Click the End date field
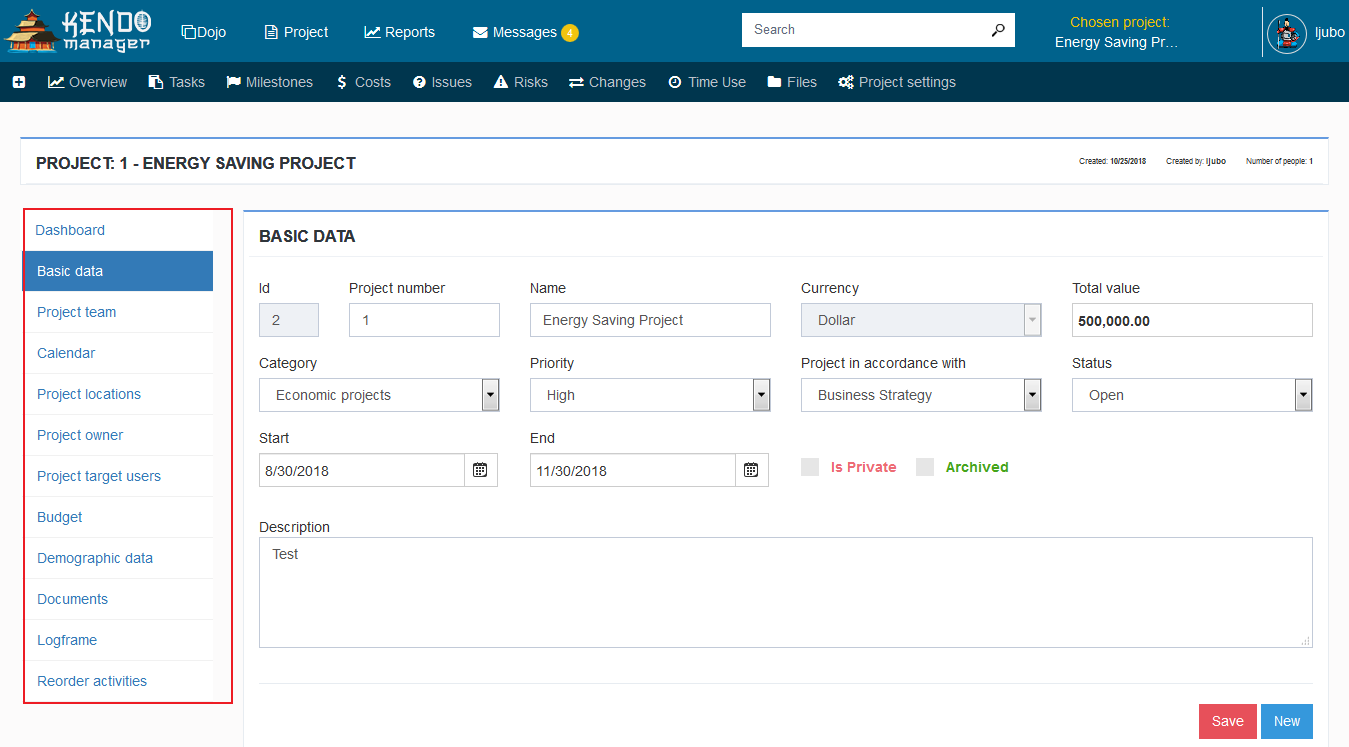Viewport: 1349px width, 747px height. point(633,470)
